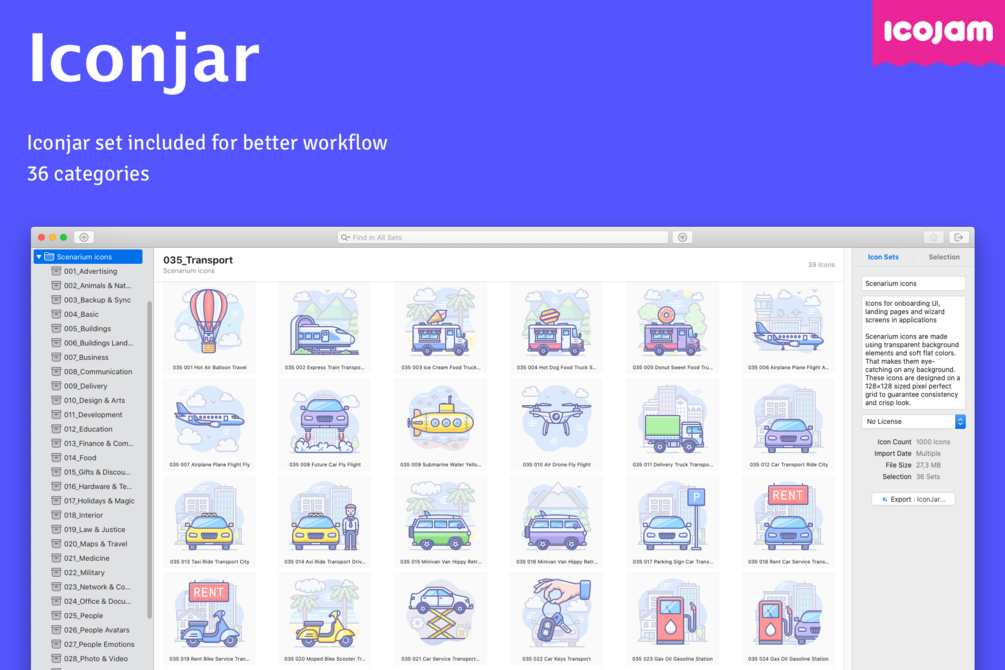Click the favorites star toolbar icon

click(933, 237)
